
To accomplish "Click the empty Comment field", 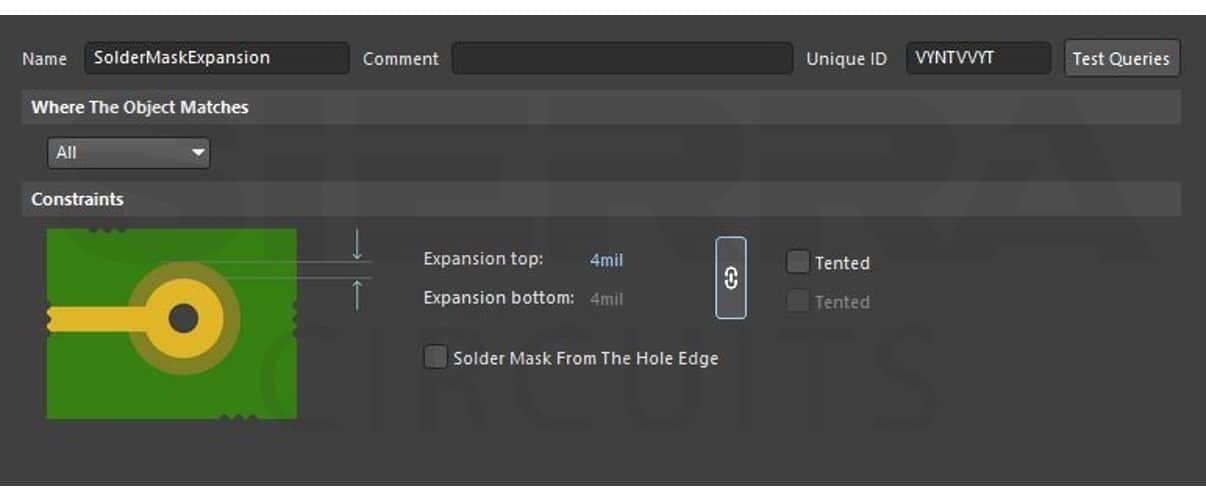I will [x=621, y=58].
